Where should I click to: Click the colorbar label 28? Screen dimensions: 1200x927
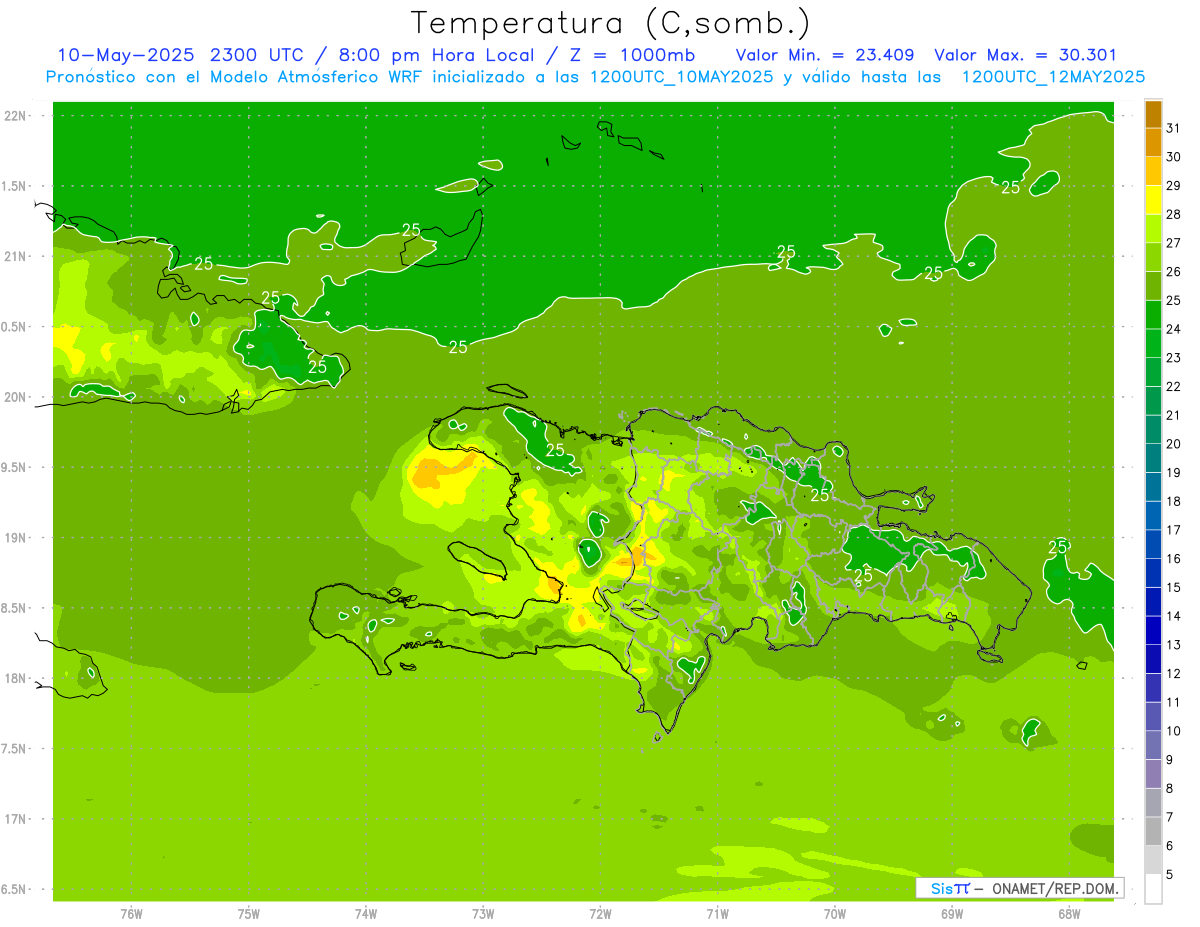tap(1173, 215)
